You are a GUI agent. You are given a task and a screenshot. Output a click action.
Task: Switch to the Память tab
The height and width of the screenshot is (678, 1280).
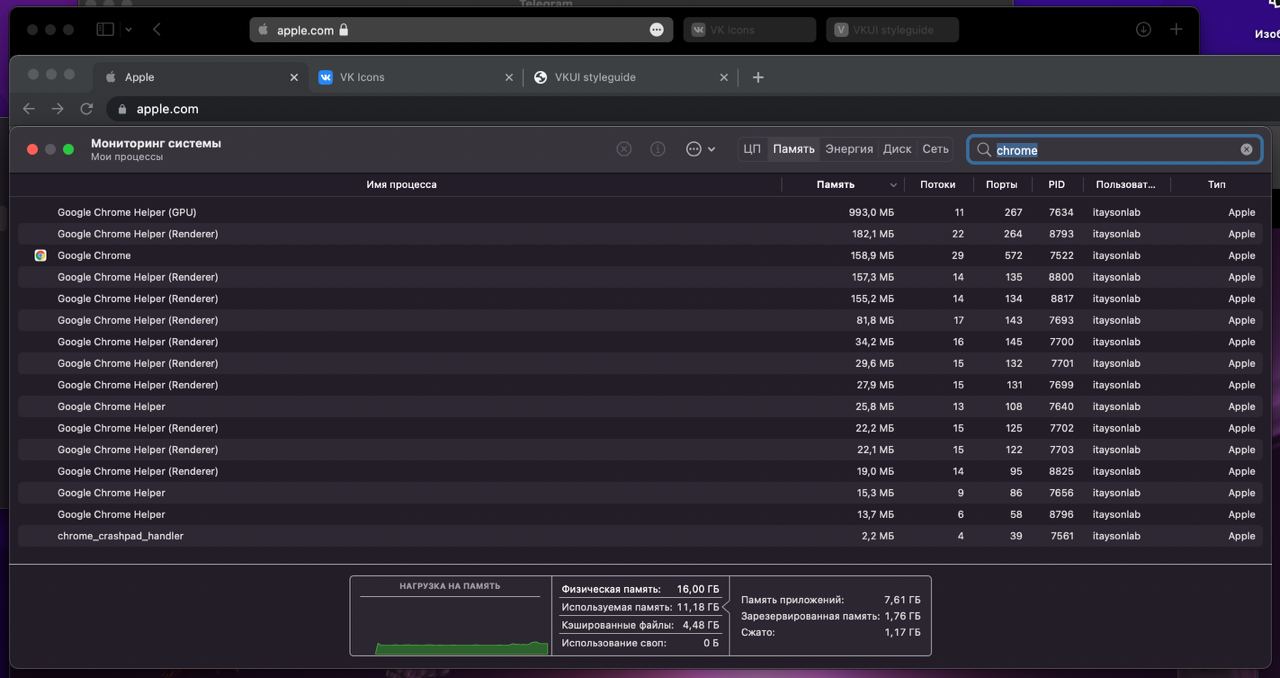(793, 149)
